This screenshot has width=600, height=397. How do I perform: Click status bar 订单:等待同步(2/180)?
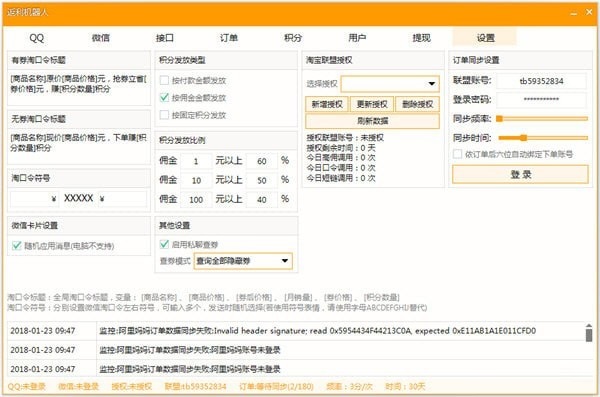pos(276,387)
